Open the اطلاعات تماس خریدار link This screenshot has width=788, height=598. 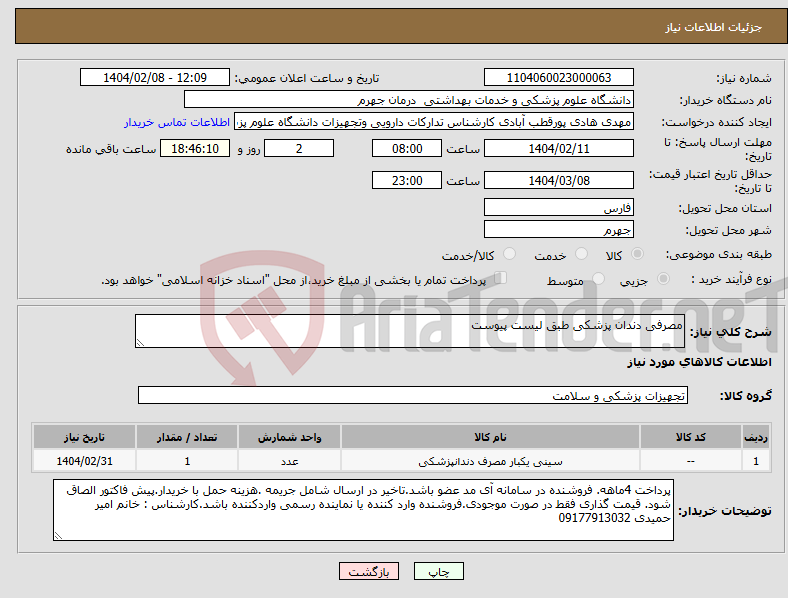coord(177,122)
